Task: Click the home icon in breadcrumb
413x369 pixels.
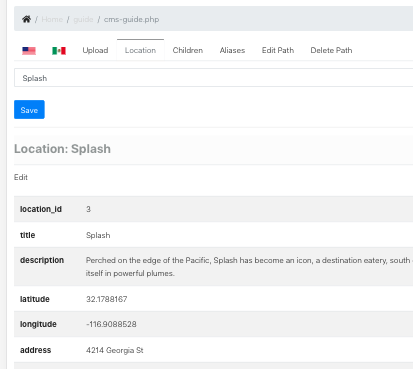Action: [x=26, y=19]
